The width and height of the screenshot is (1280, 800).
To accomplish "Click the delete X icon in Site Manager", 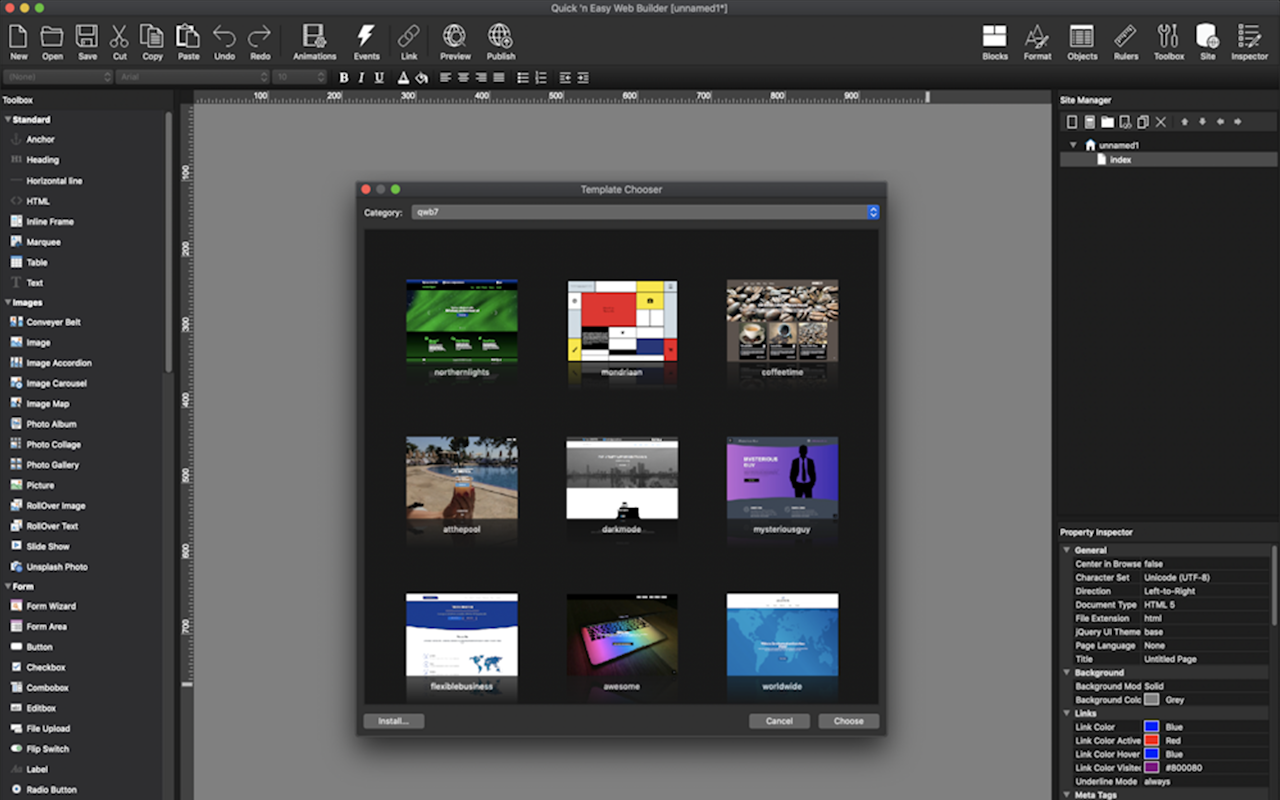I will click(x=1161, y=122).
